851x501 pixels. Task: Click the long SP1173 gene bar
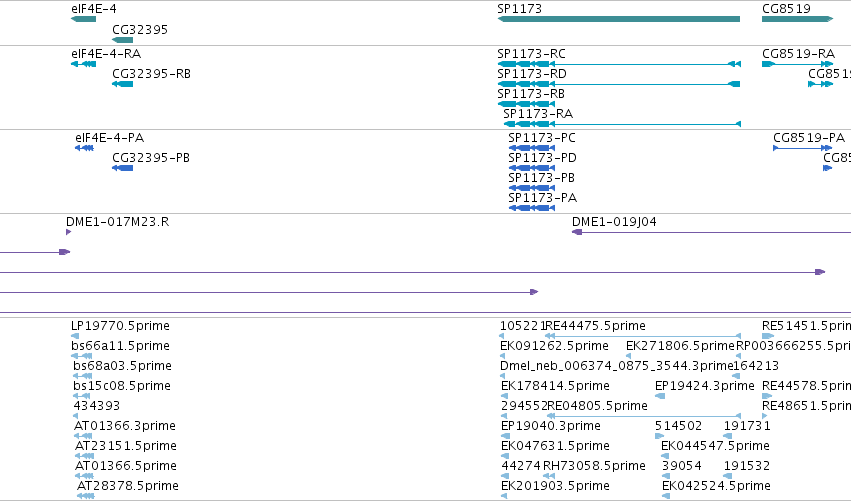point(619,19)
